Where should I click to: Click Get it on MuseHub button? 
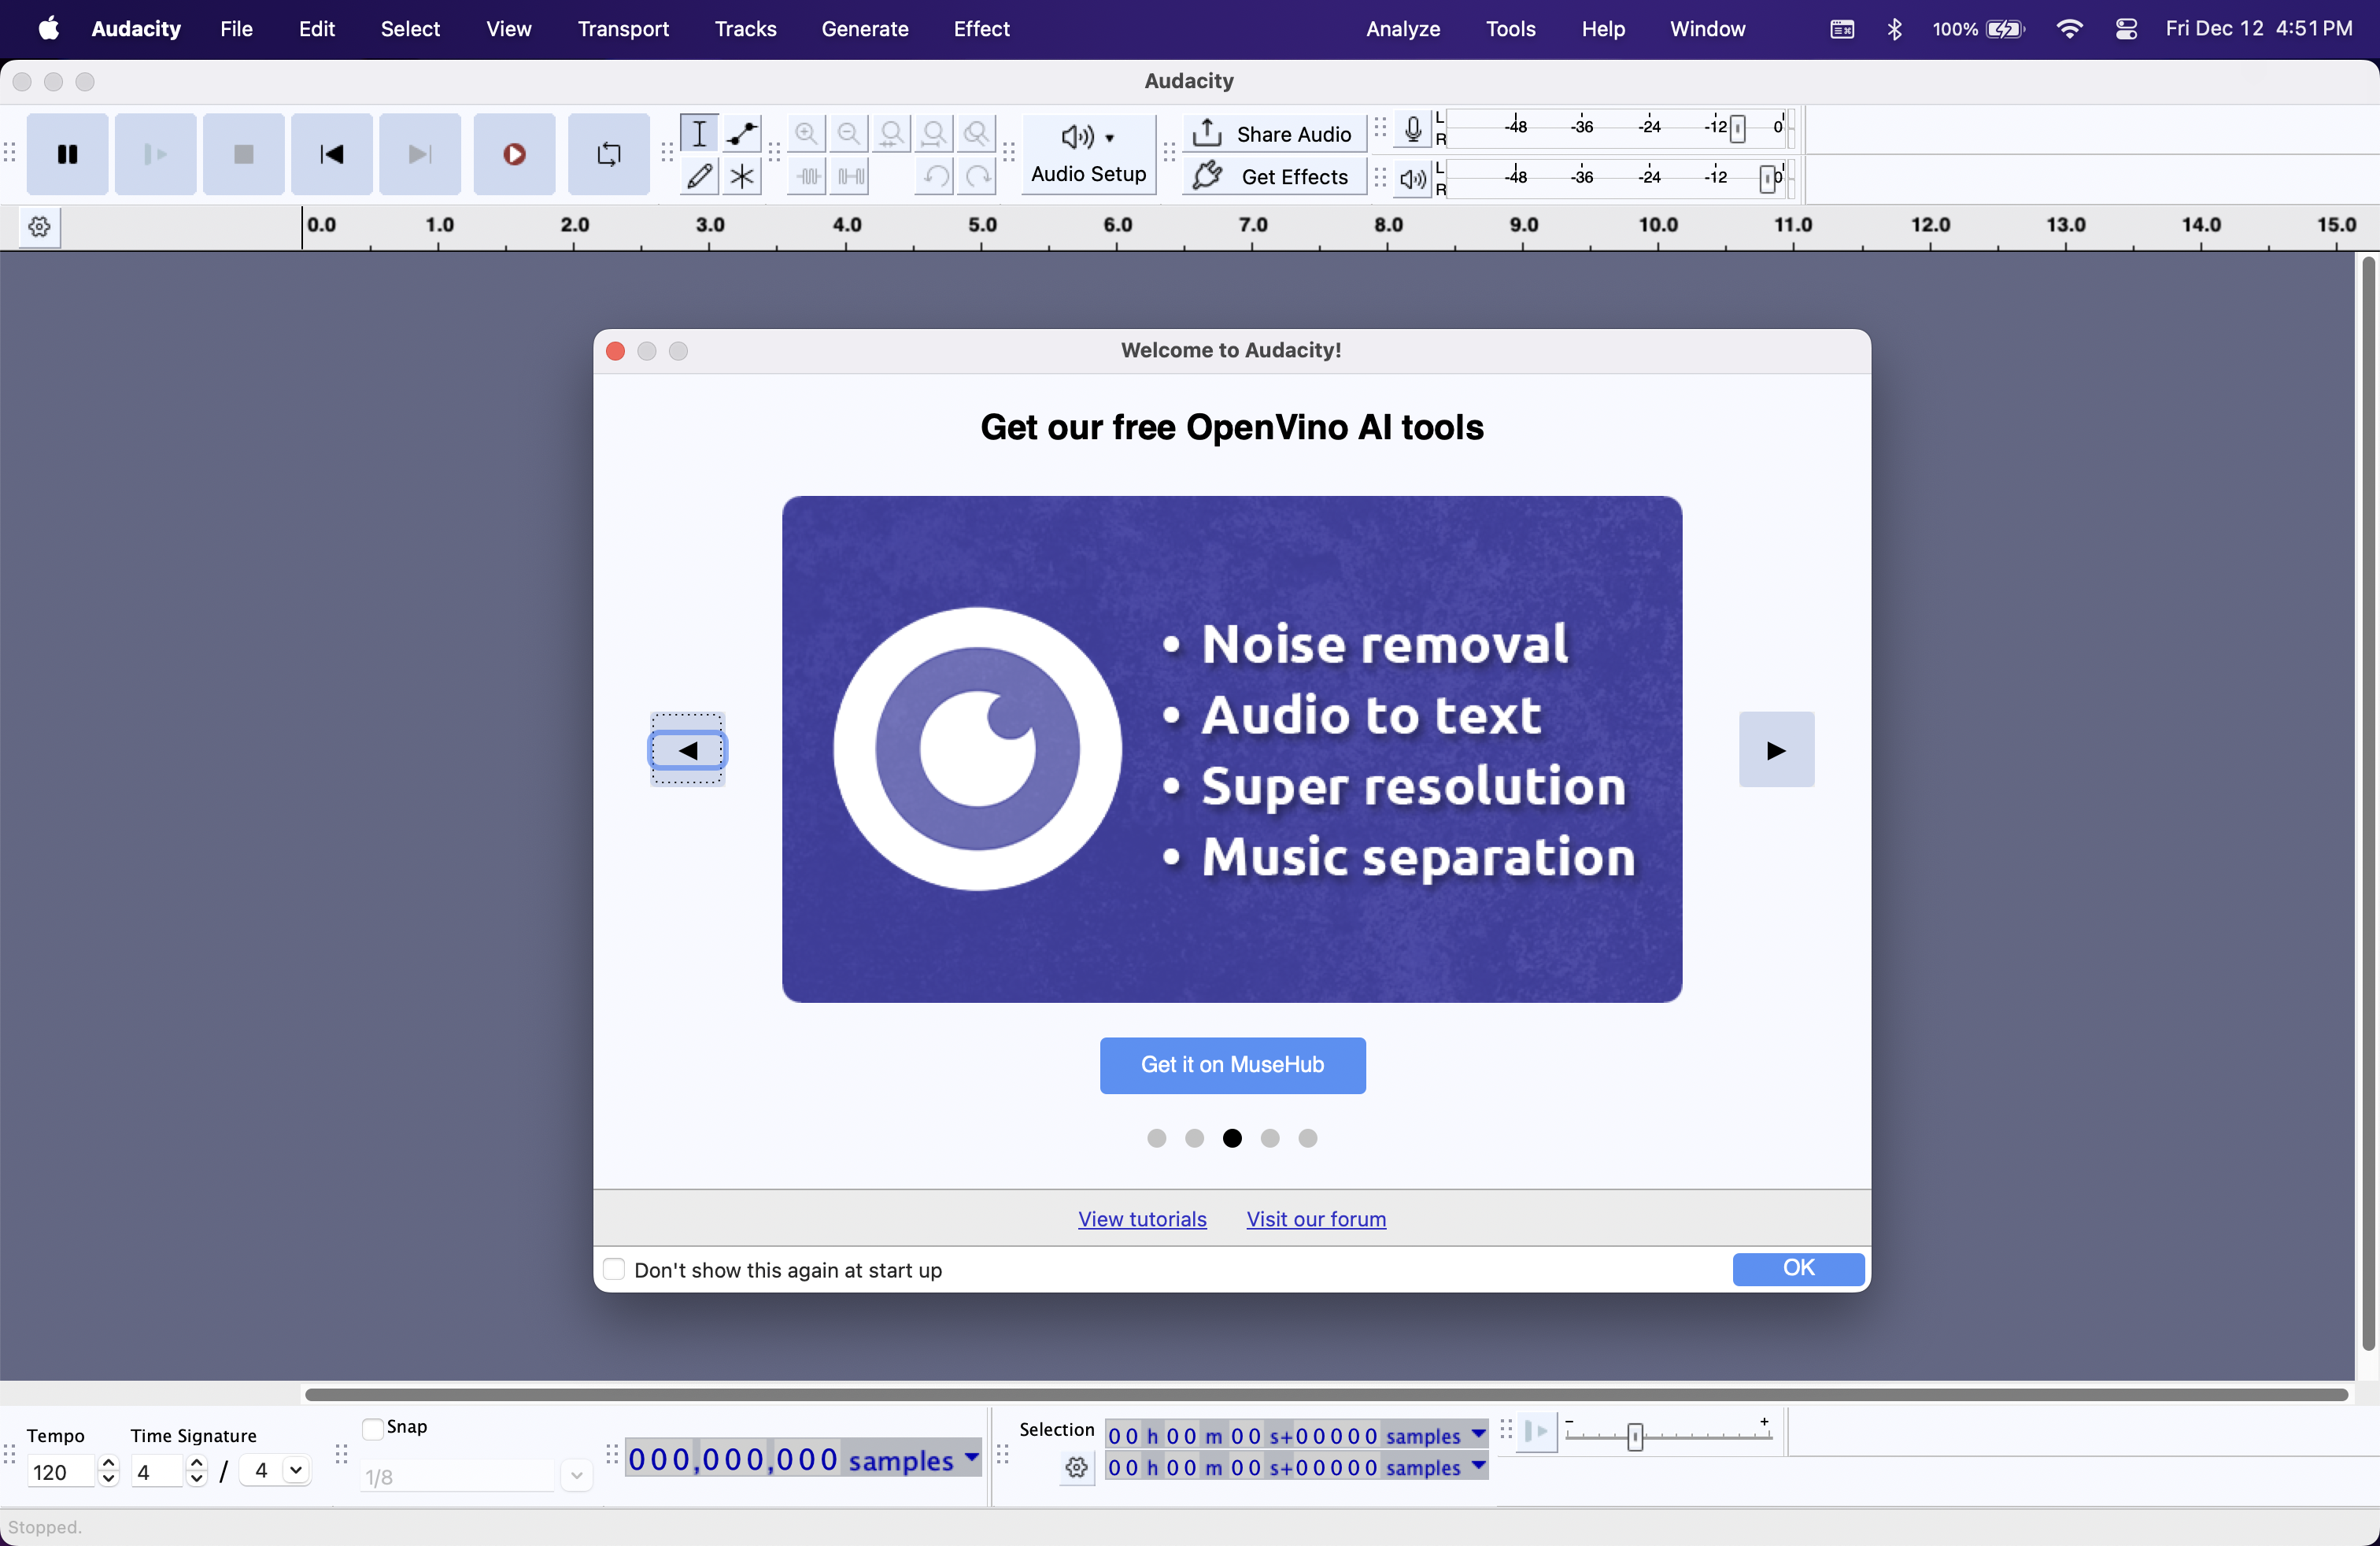tap(1232, 1065)
